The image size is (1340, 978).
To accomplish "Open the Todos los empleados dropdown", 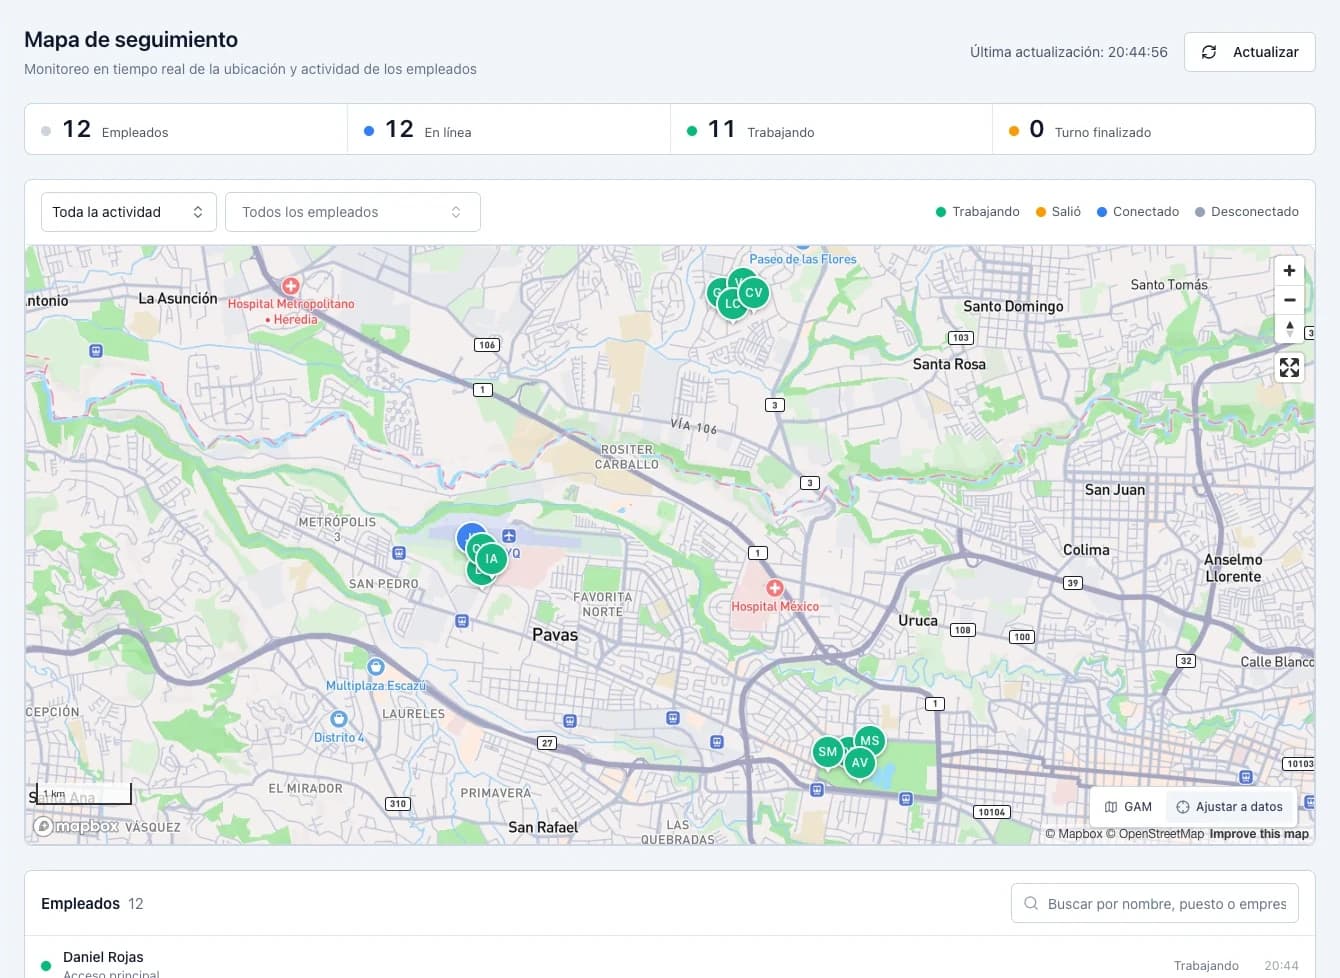I will coord(353,212).
